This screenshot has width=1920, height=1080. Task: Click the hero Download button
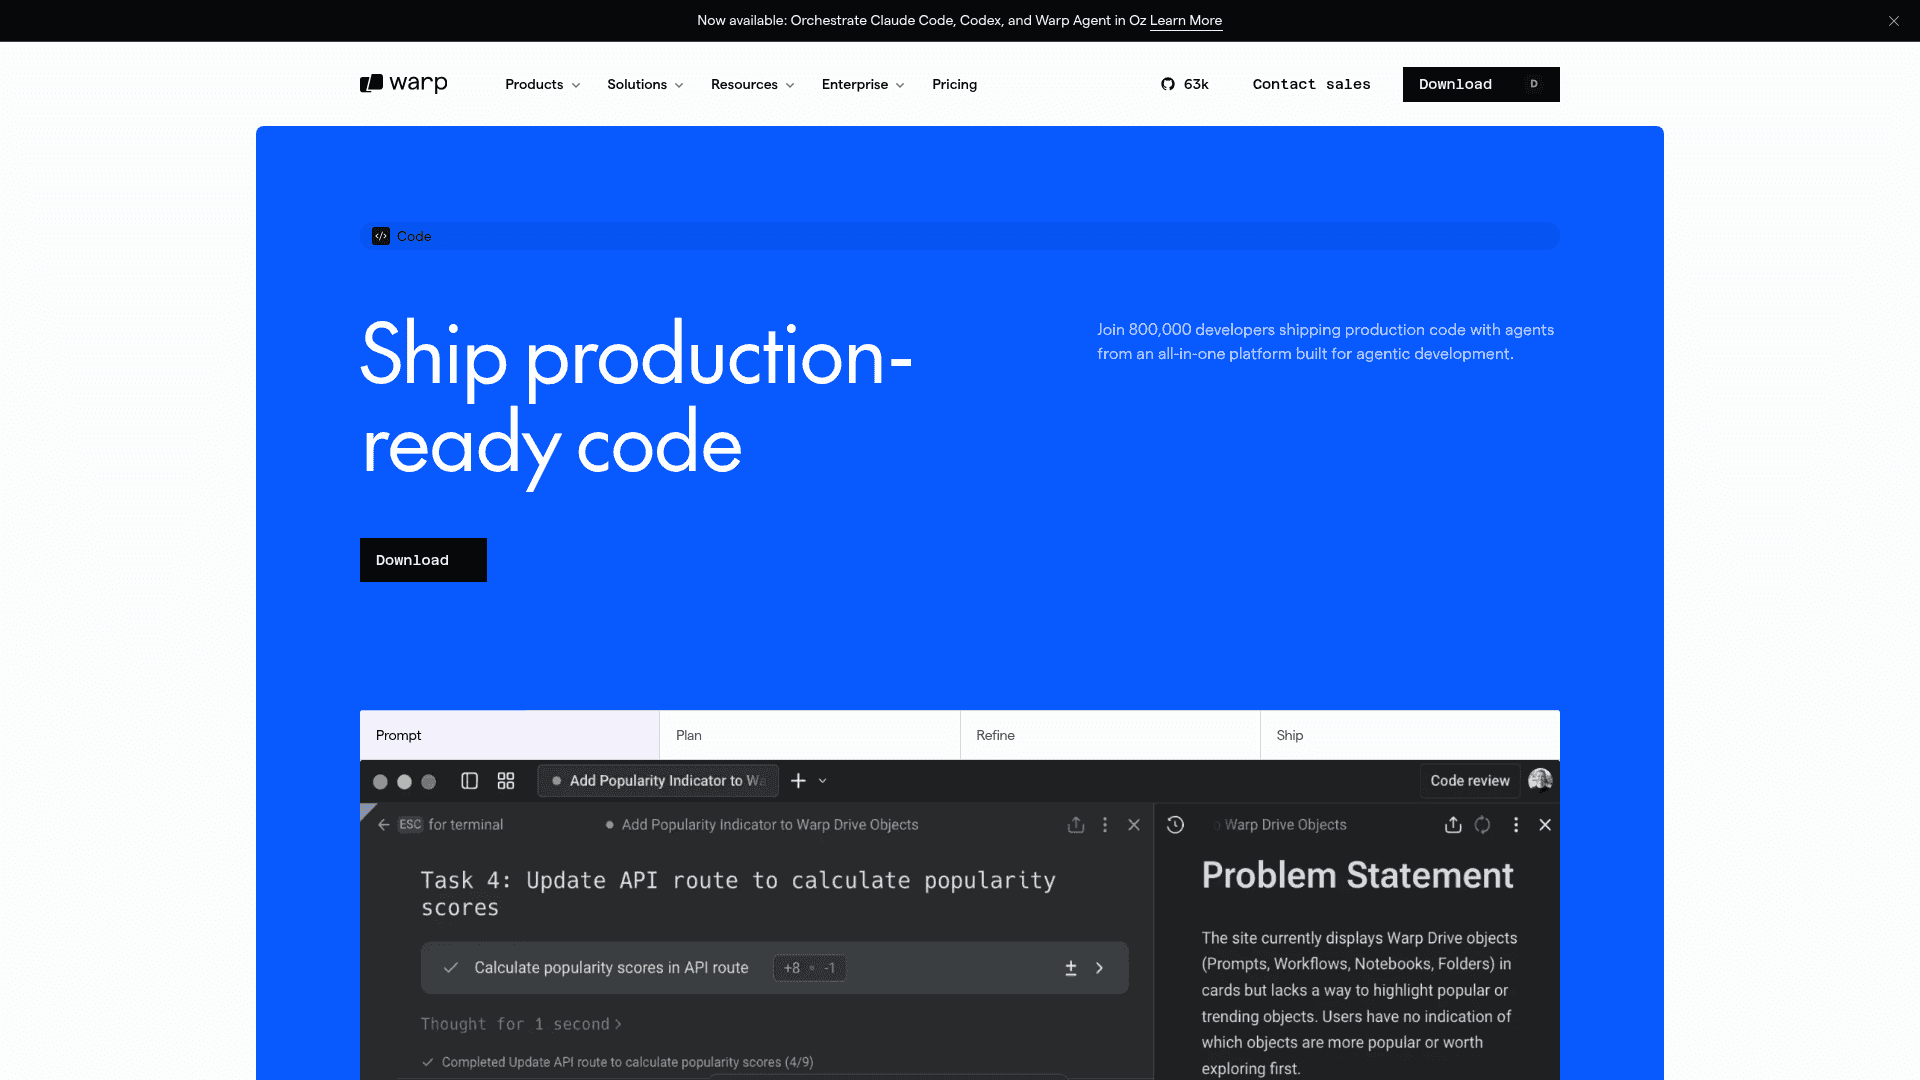pos(423,560)
